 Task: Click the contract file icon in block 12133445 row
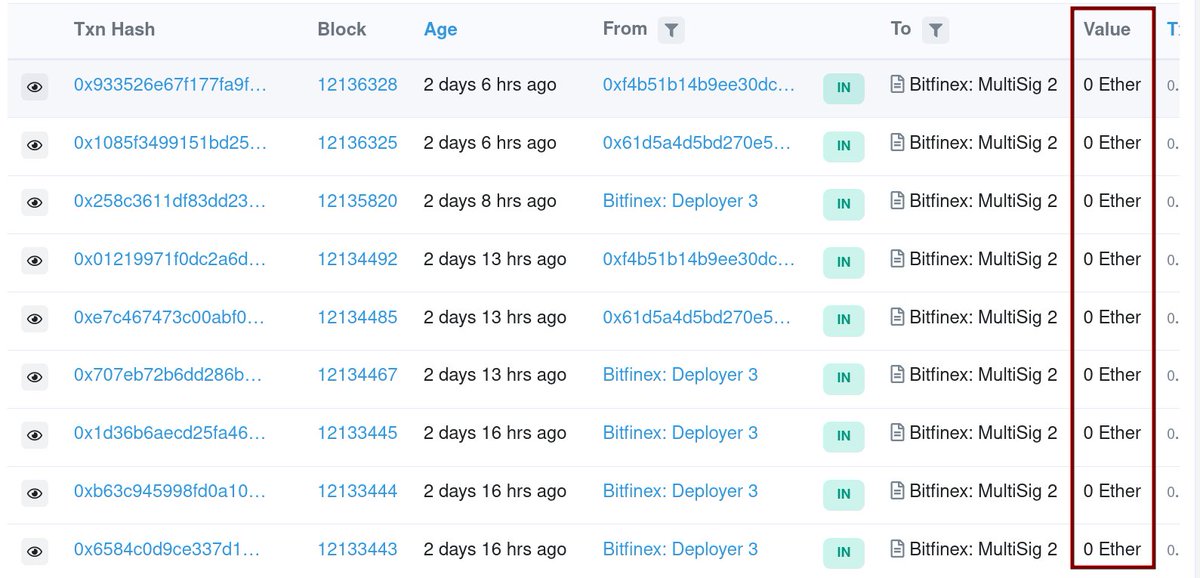point(897,433)
